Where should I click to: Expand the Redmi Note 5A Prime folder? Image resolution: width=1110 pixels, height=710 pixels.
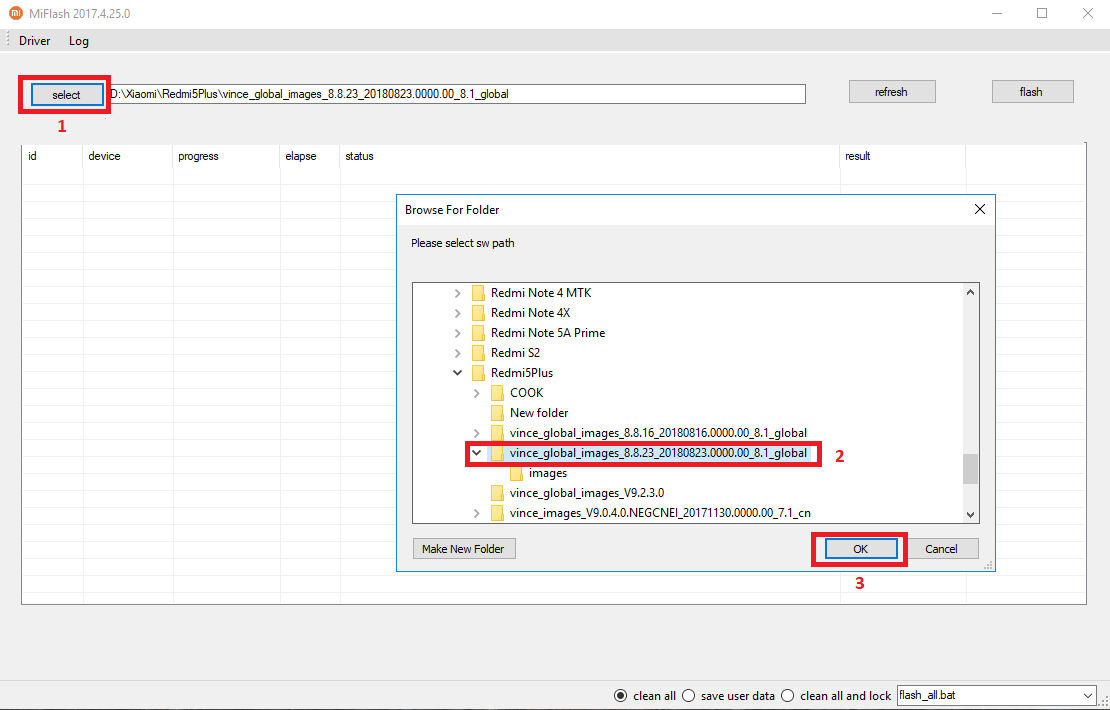[x=458, y=333]
